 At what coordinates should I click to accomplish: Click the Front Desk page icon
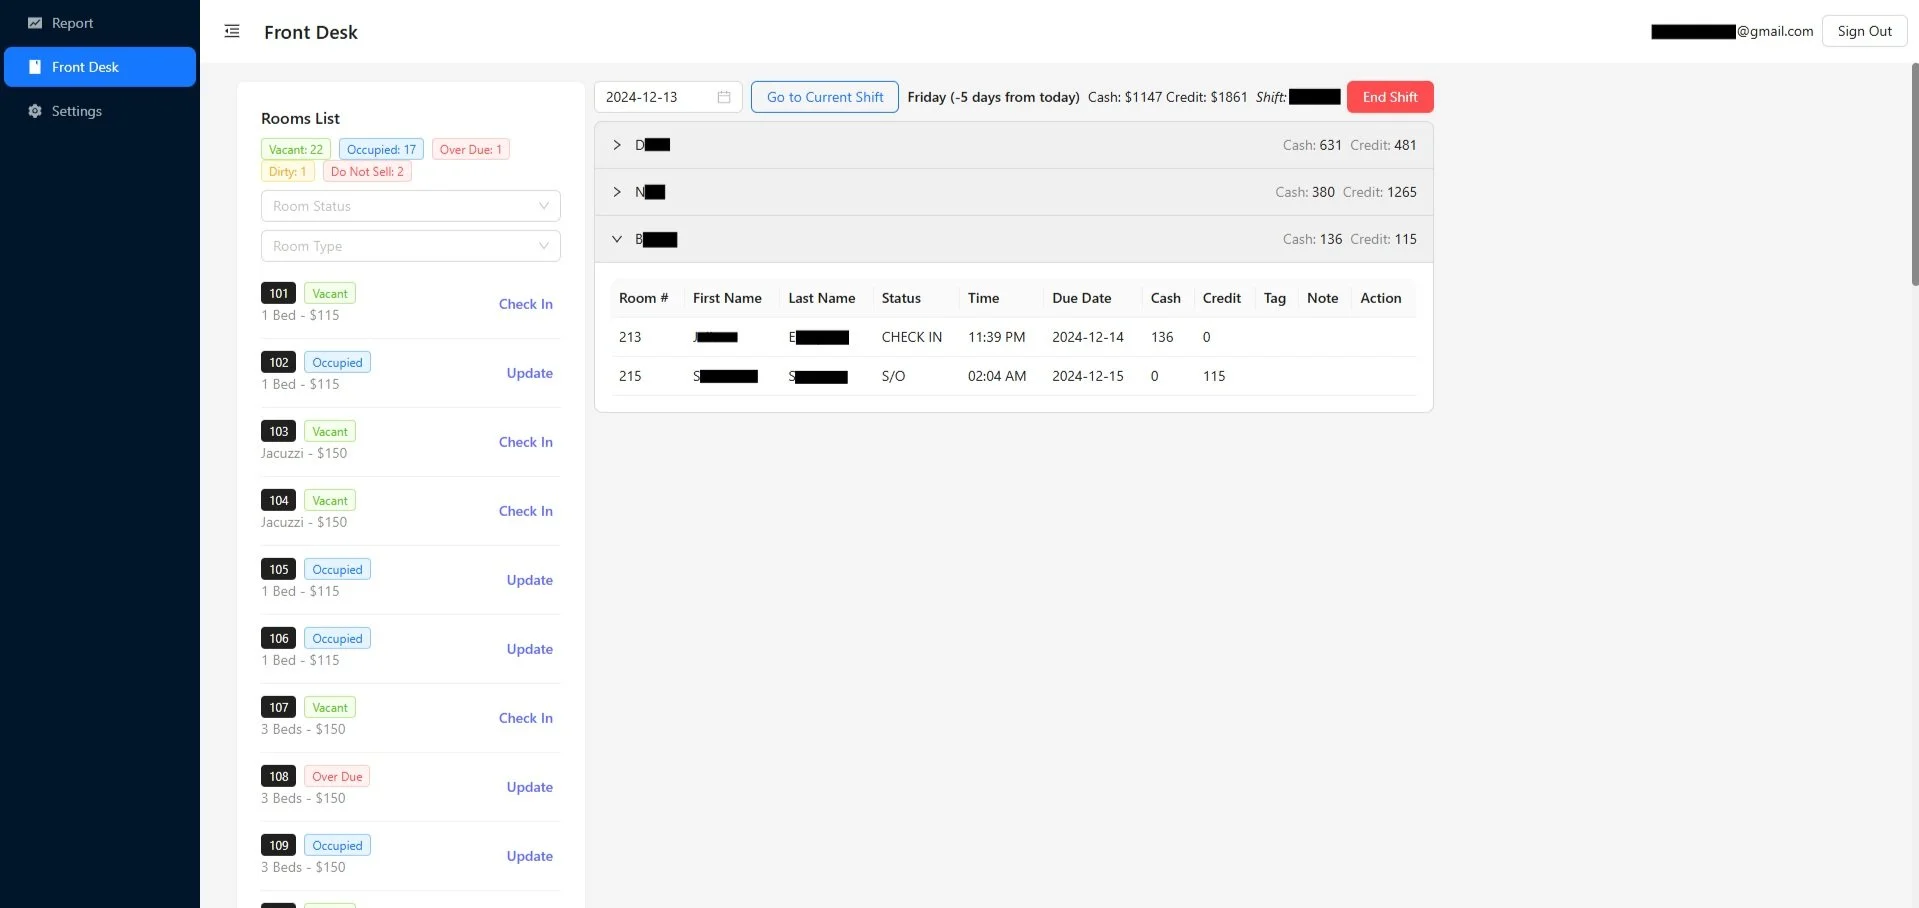[35, 67]
